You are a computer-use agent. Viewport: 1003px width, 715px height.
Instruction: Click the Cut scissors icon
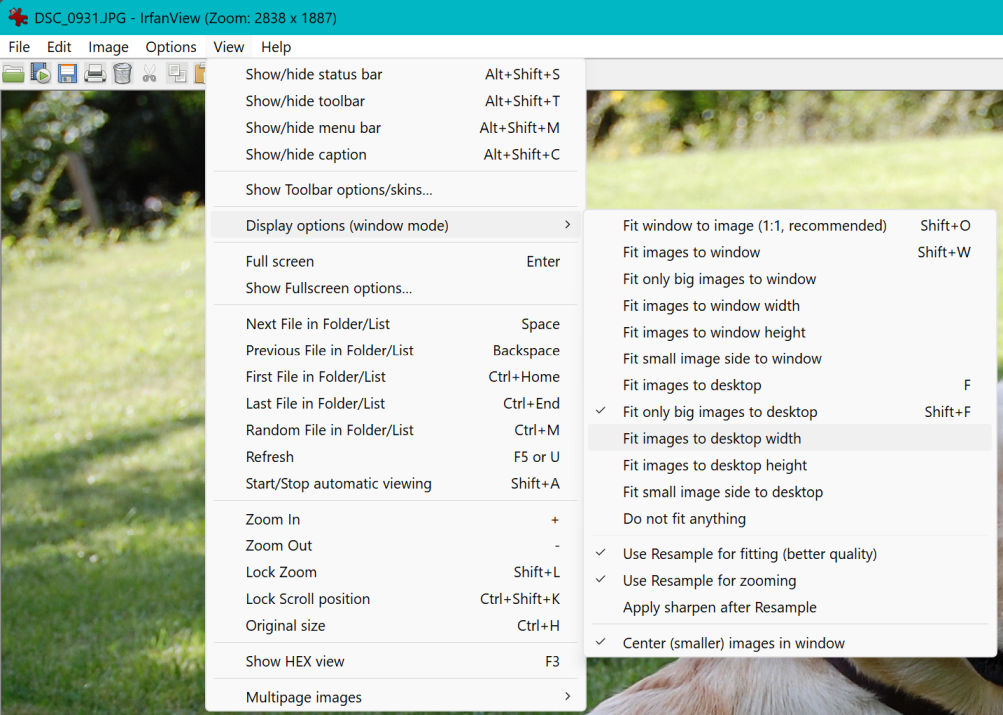[x=149, y=73]
